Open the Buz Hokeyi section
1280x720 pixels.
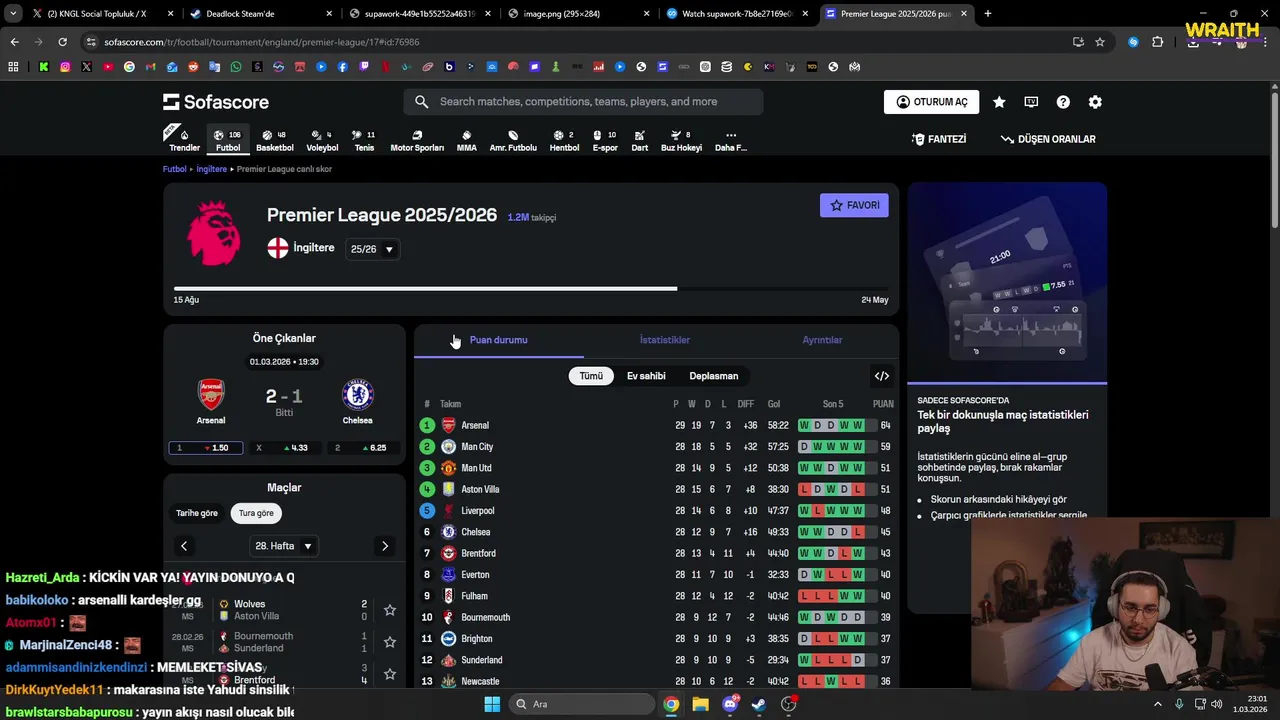(681, 140)
